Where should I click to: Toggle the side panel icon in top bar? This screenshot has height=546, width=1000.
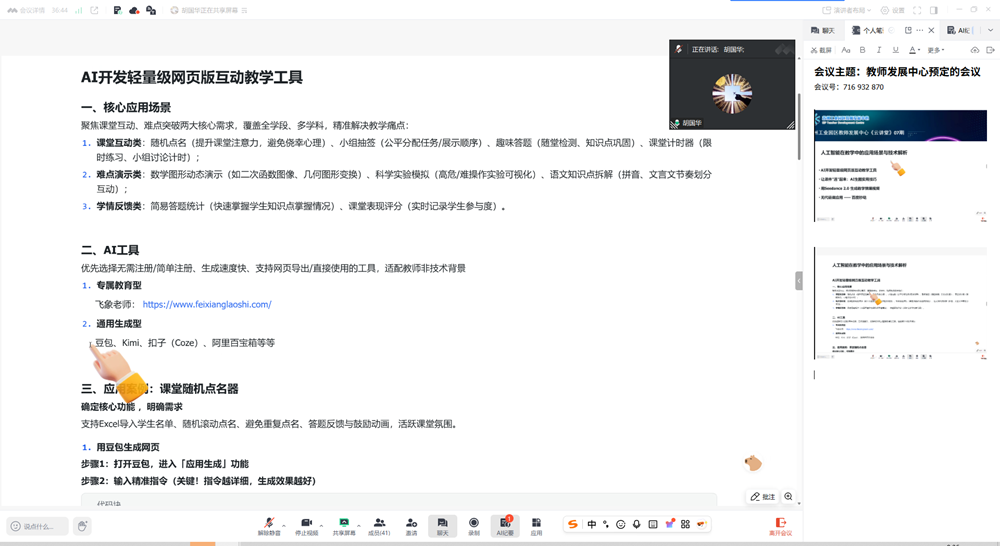[x=934, y=10]
